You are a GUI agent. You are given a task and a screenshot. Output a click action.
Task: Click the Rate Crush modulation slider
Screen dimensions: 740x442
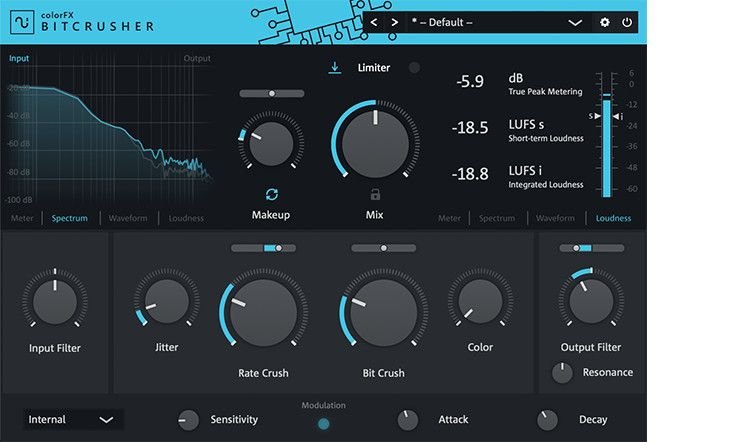(263, 248)
